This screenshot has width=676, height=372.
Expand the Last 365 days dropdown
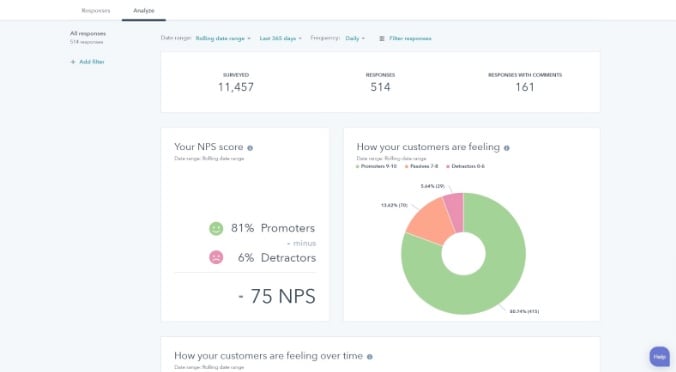[280, 38]
